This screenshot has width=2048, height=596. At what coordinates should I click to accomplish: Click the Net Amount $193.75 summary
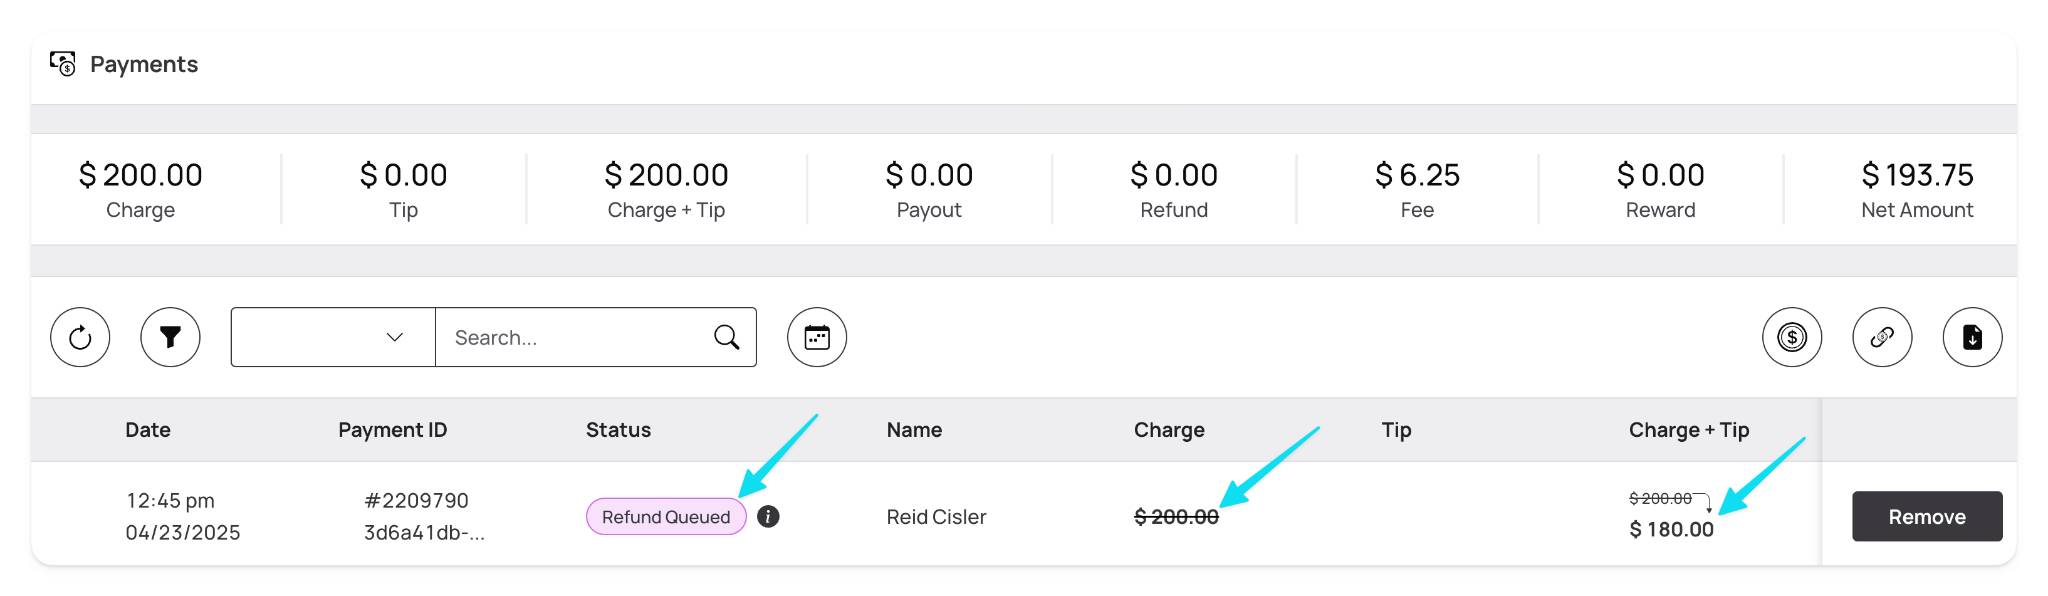tap(1917, 190)
